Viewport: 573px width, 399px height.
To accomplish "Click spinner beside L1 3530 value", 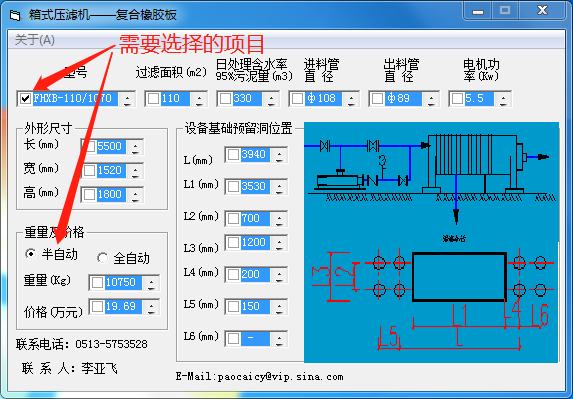I will pyautogui.click(x=279, y=187).
